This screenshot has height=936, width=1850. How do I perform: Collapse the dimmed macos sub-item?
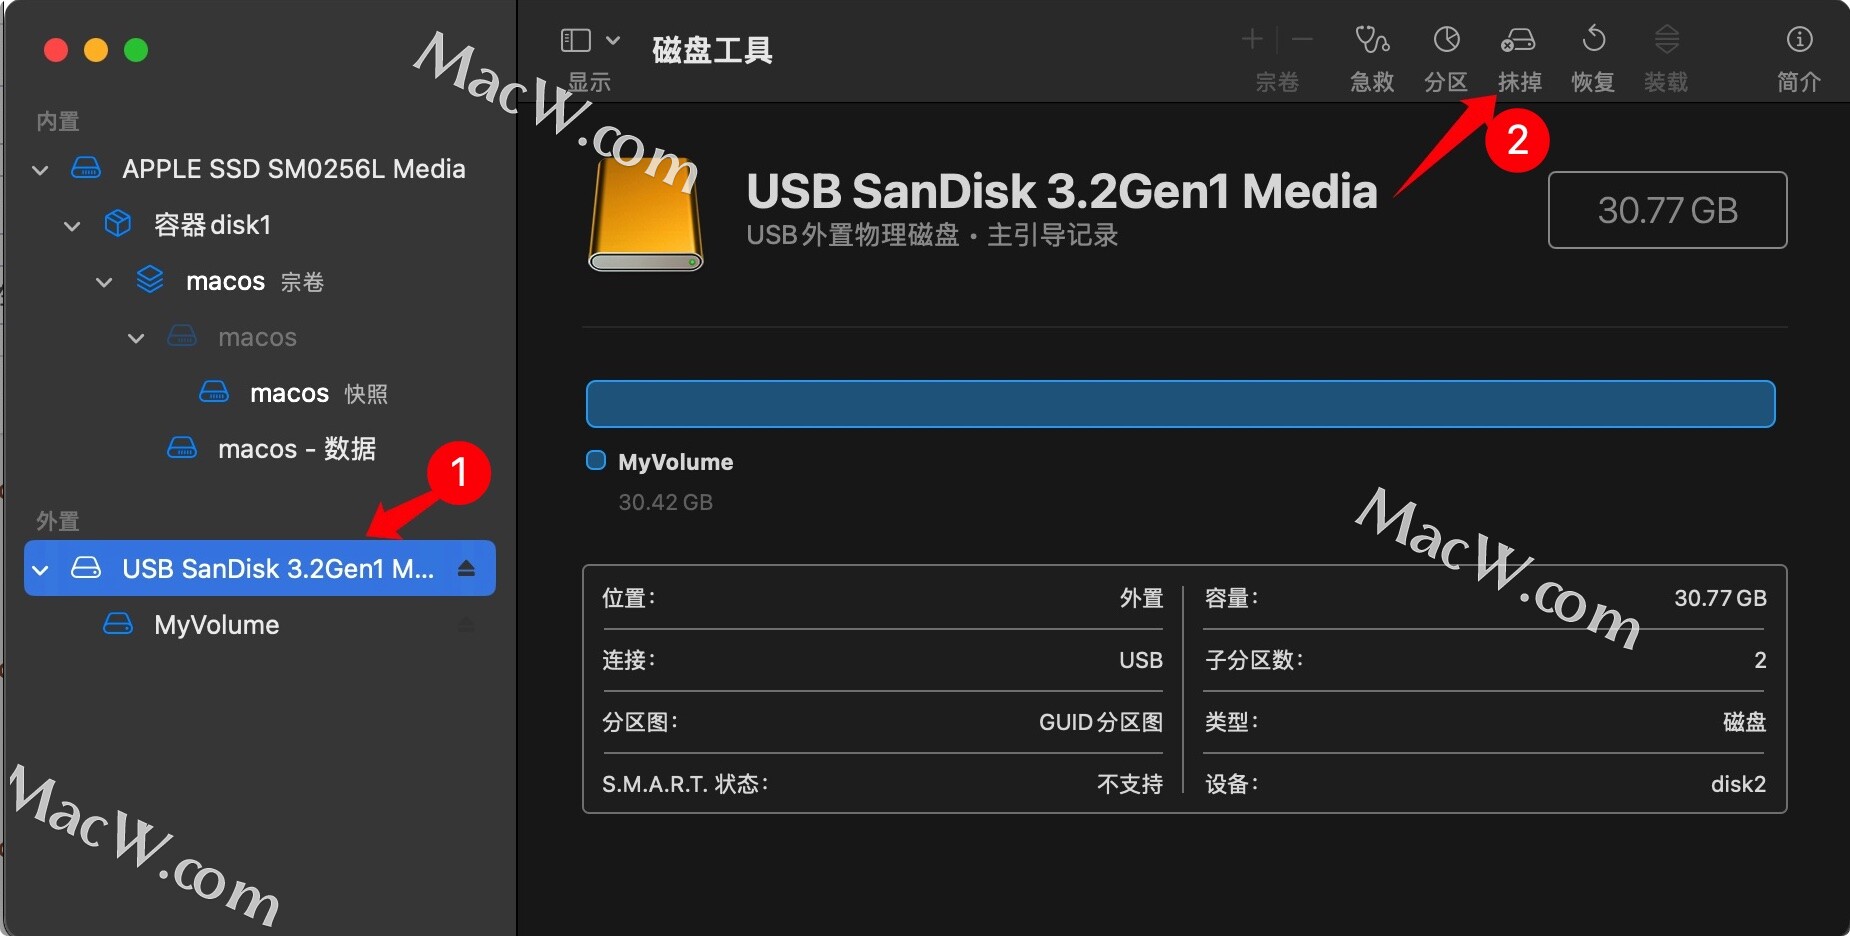click(136, 338)
